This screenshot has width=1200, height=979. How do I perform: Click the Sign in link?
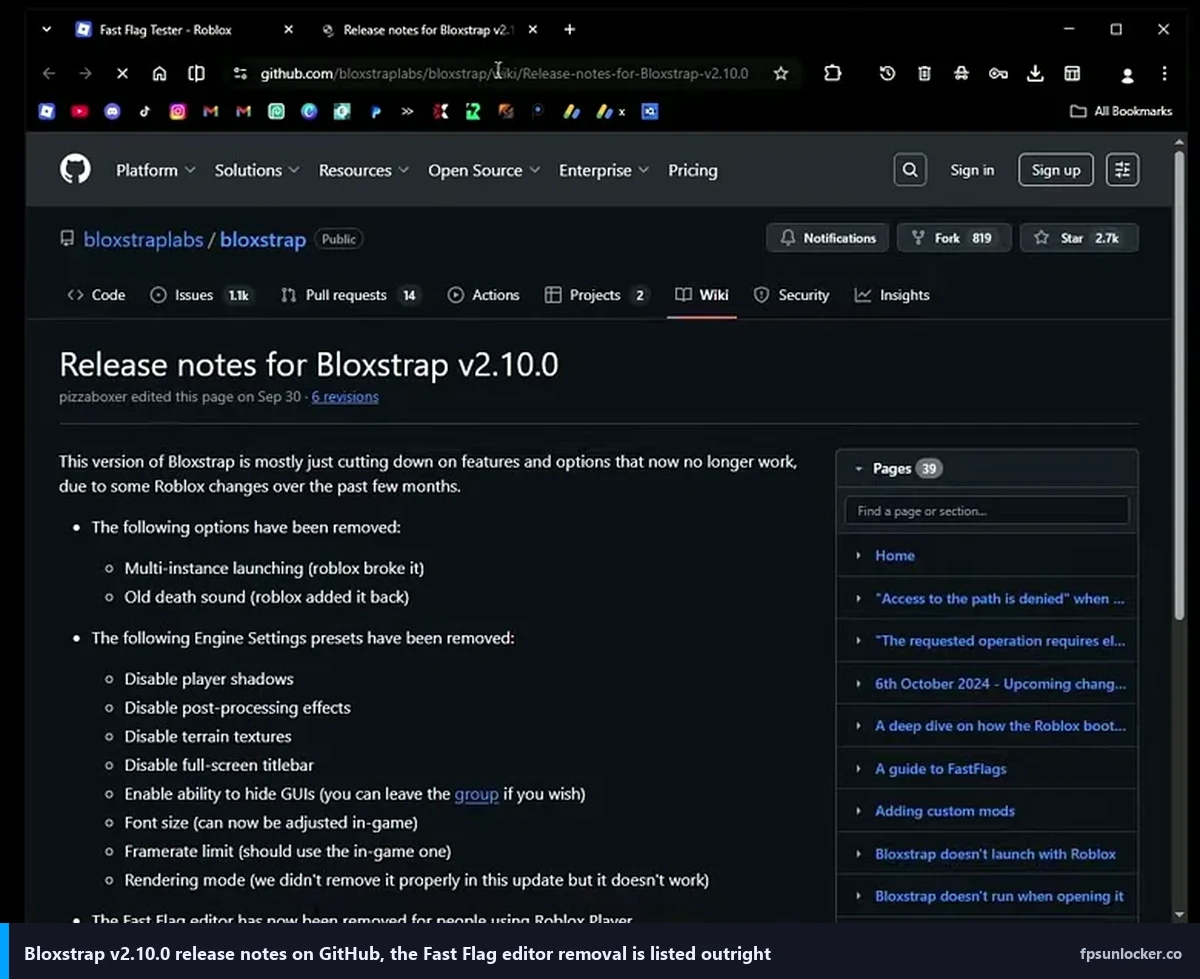point(972,170)
